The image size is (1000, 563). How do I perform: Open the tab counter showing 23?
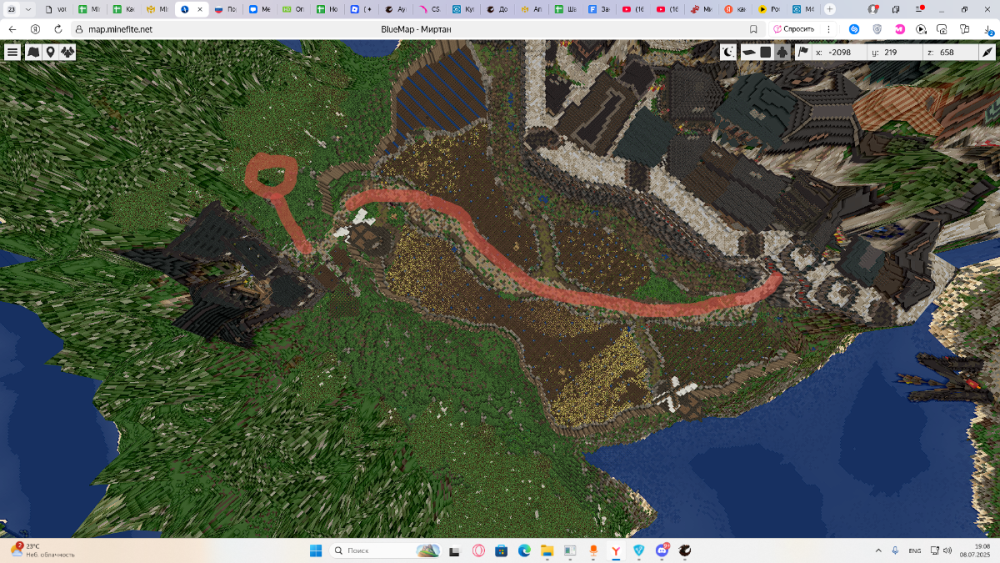[11, 9]
